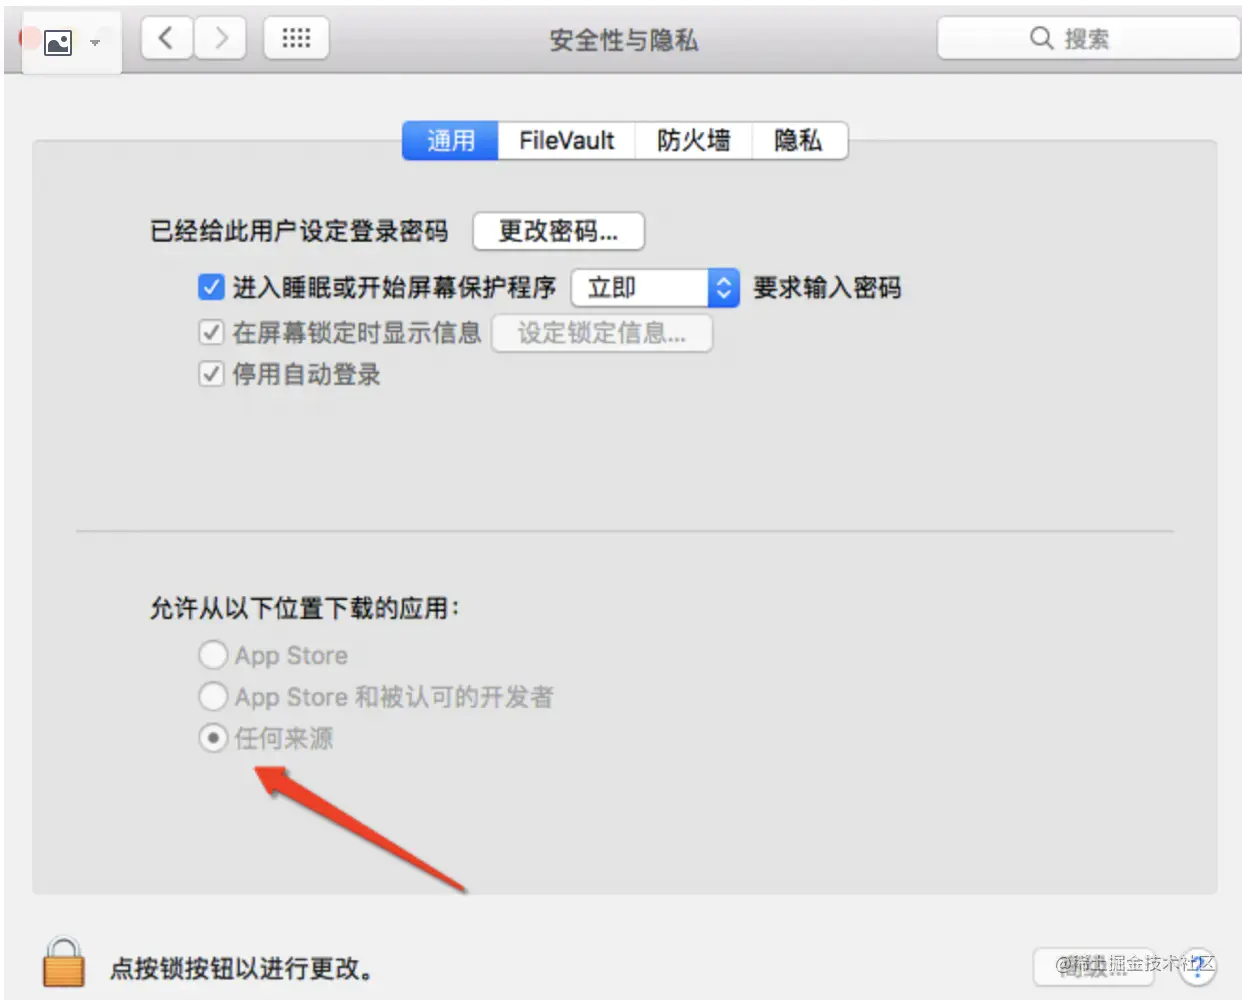Click the blue stepper arrows of 立即 popup

point(724,288)
